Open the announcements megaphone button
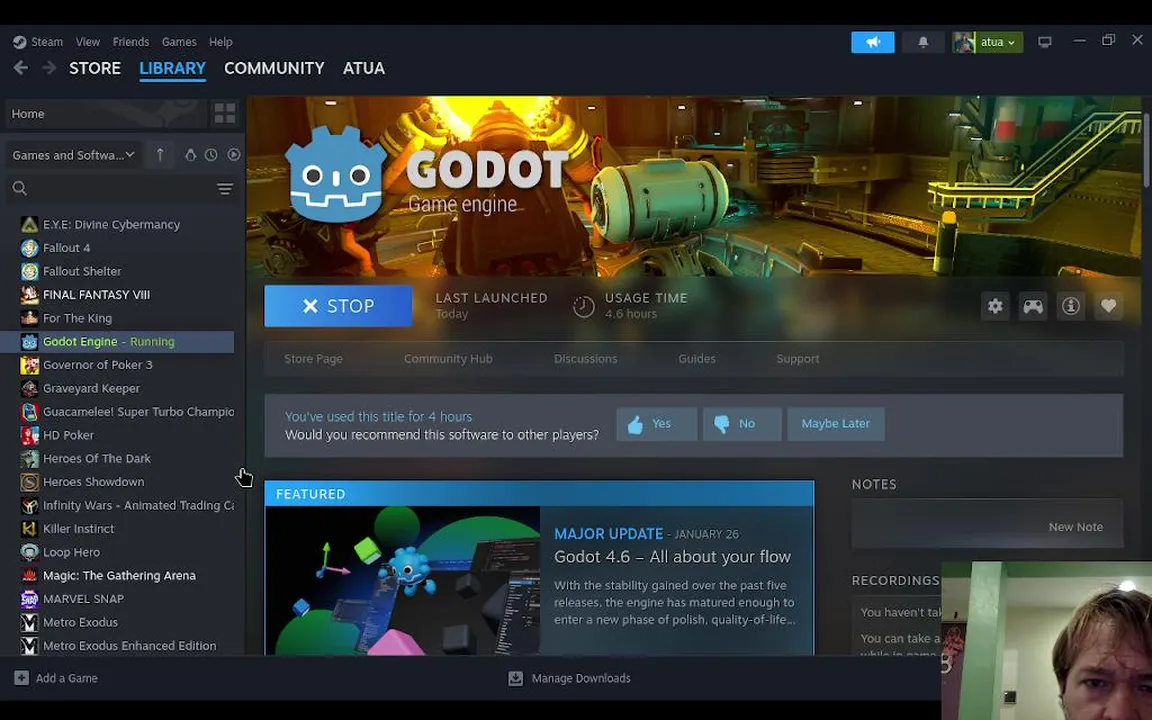Image resolution: width=1152 pixels, height=720 pixels. point(872,42)
